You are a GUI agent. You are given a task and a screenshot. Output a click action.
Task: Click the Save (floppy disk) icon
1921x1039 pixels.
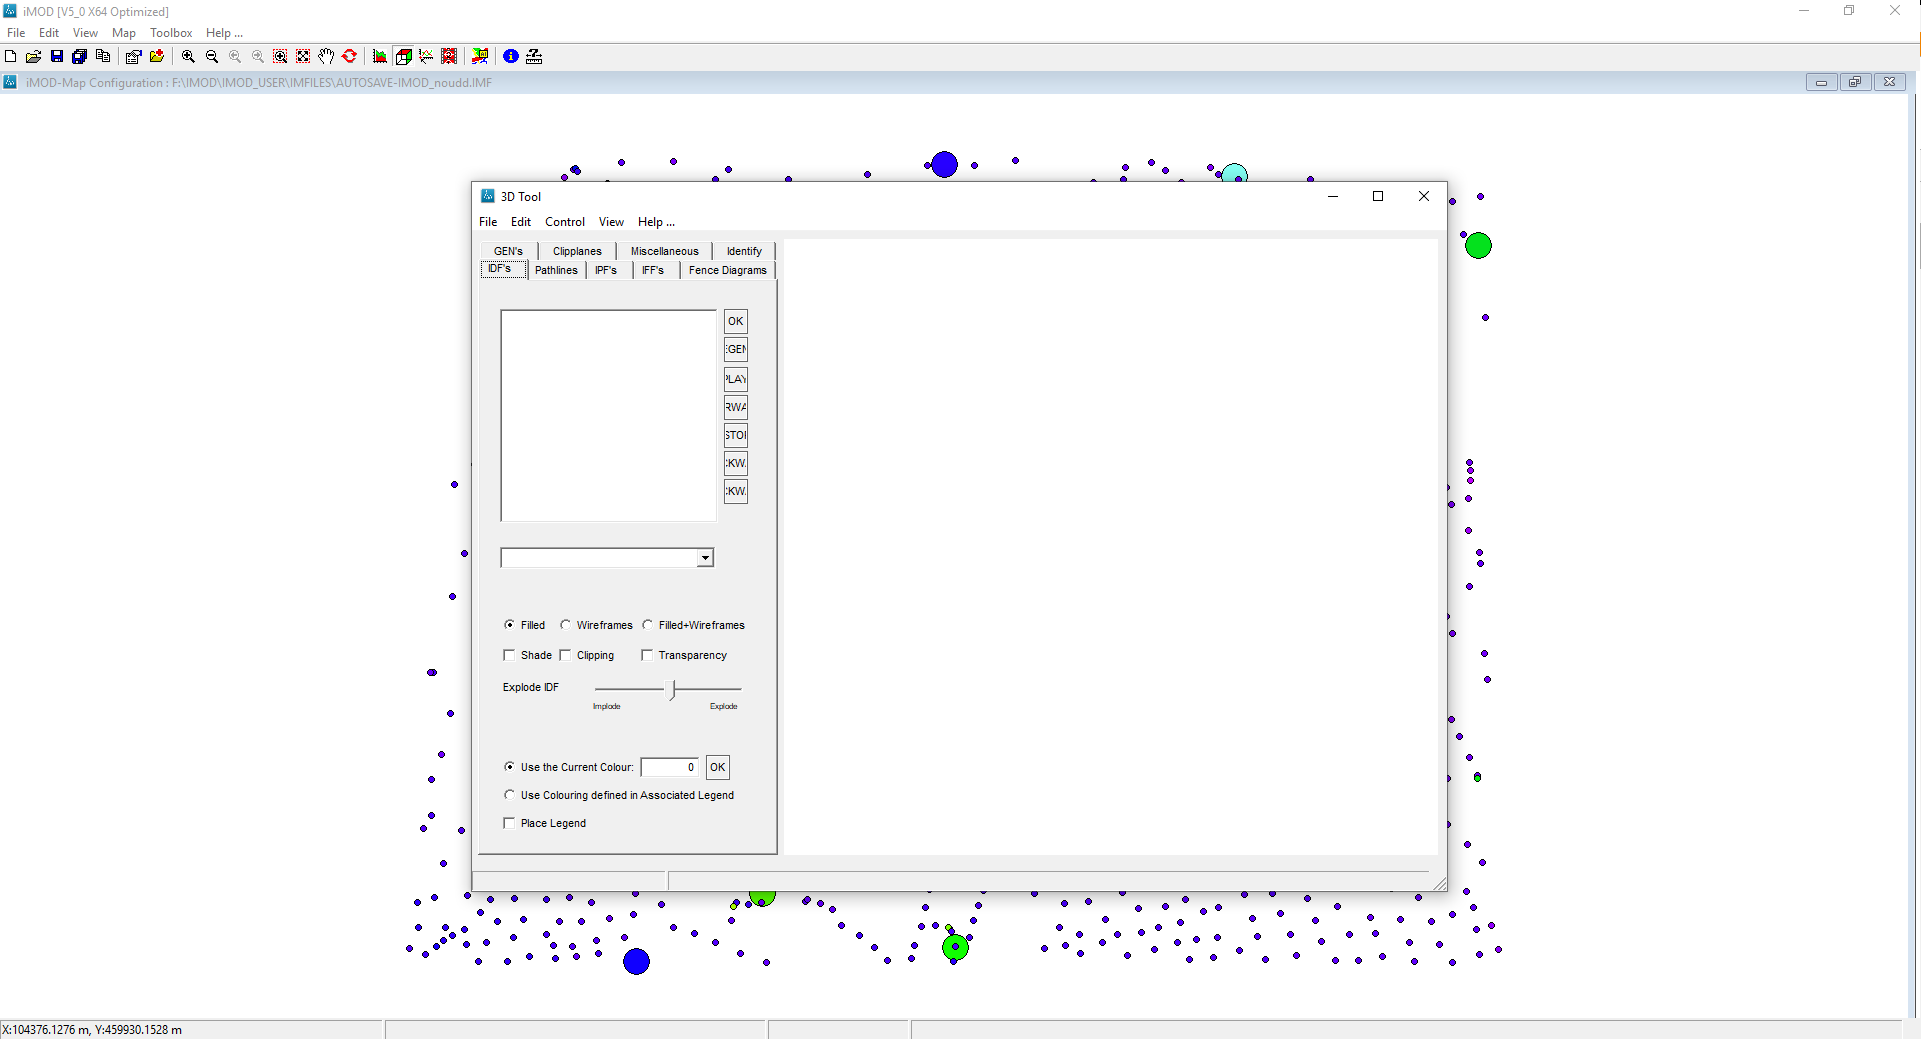(x=57, y=57)
